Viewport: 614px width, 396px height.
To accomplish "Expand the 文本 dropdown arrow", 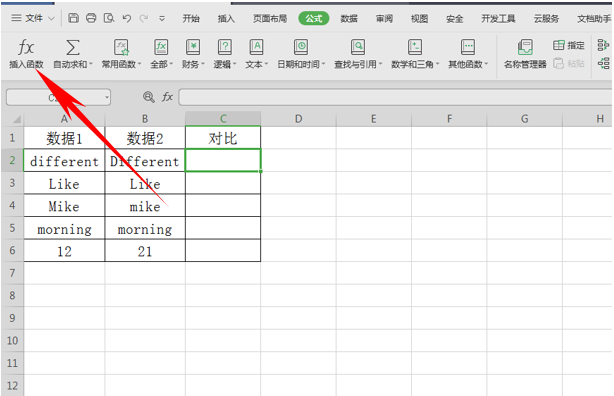I will pos(266,64).
